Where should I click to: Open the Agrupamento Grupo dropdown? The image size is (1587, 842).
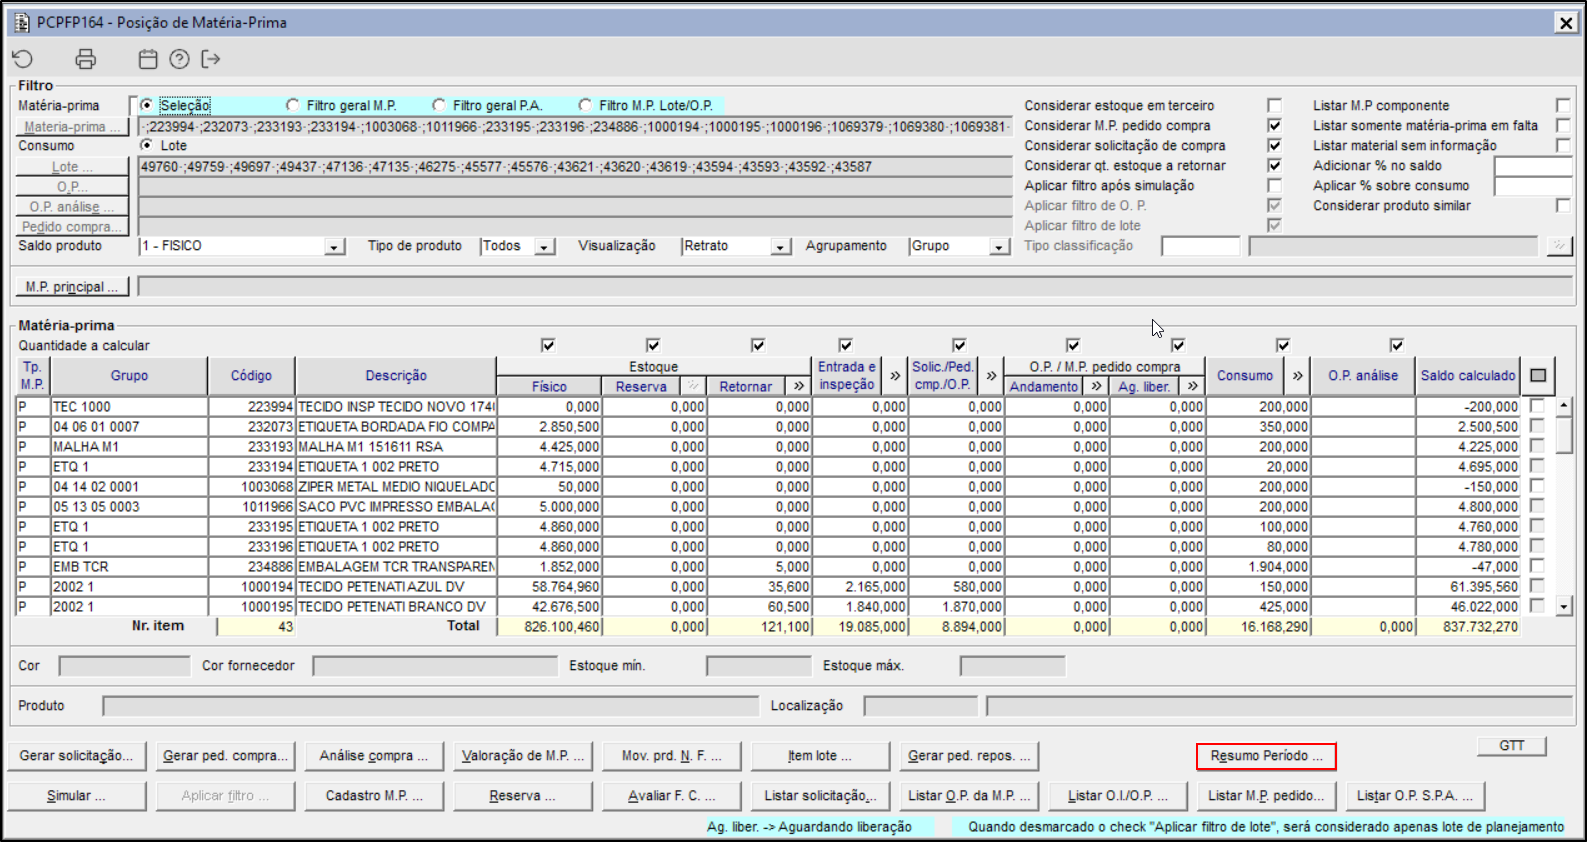point(998,247)
